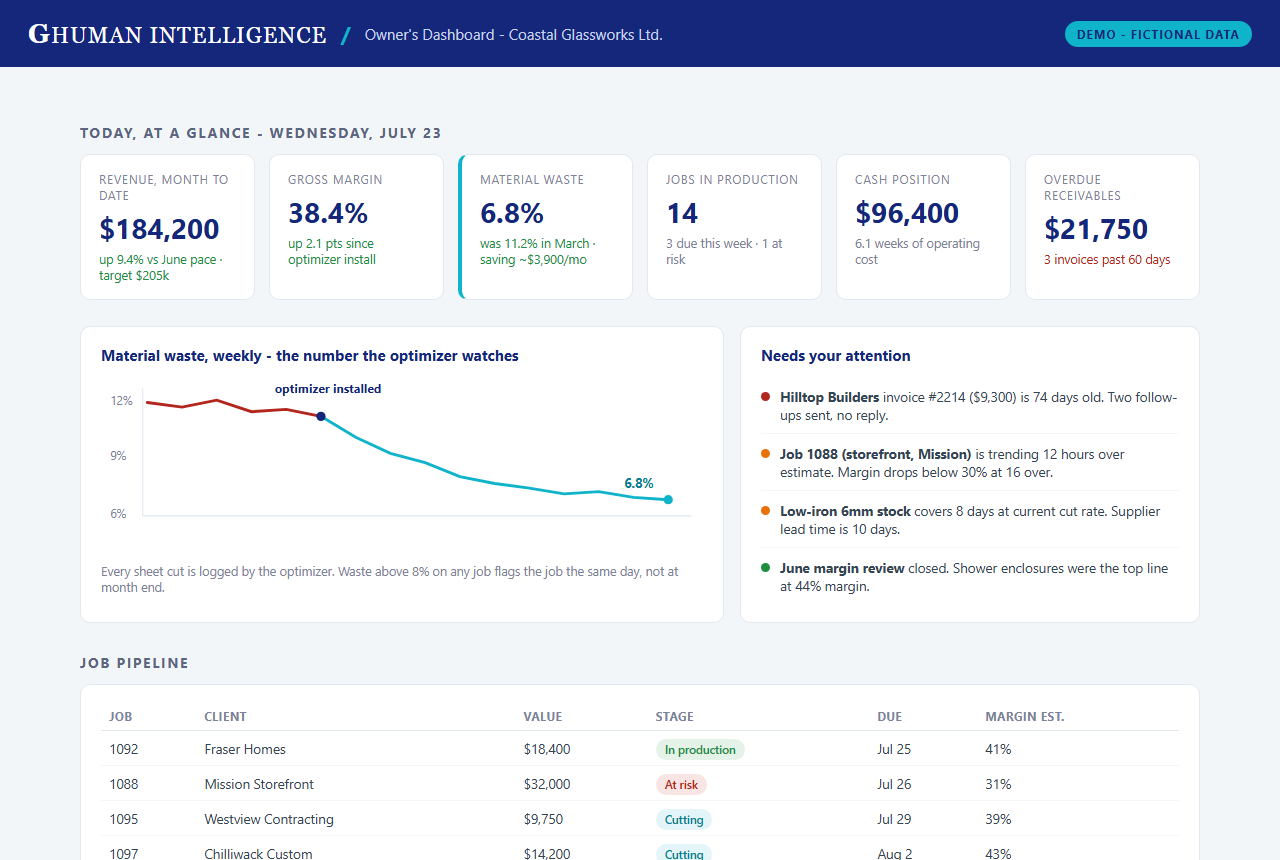Click 'was 11.2% in March' note
This screenshot has height=860, width=1280.
tap(535, 244)
